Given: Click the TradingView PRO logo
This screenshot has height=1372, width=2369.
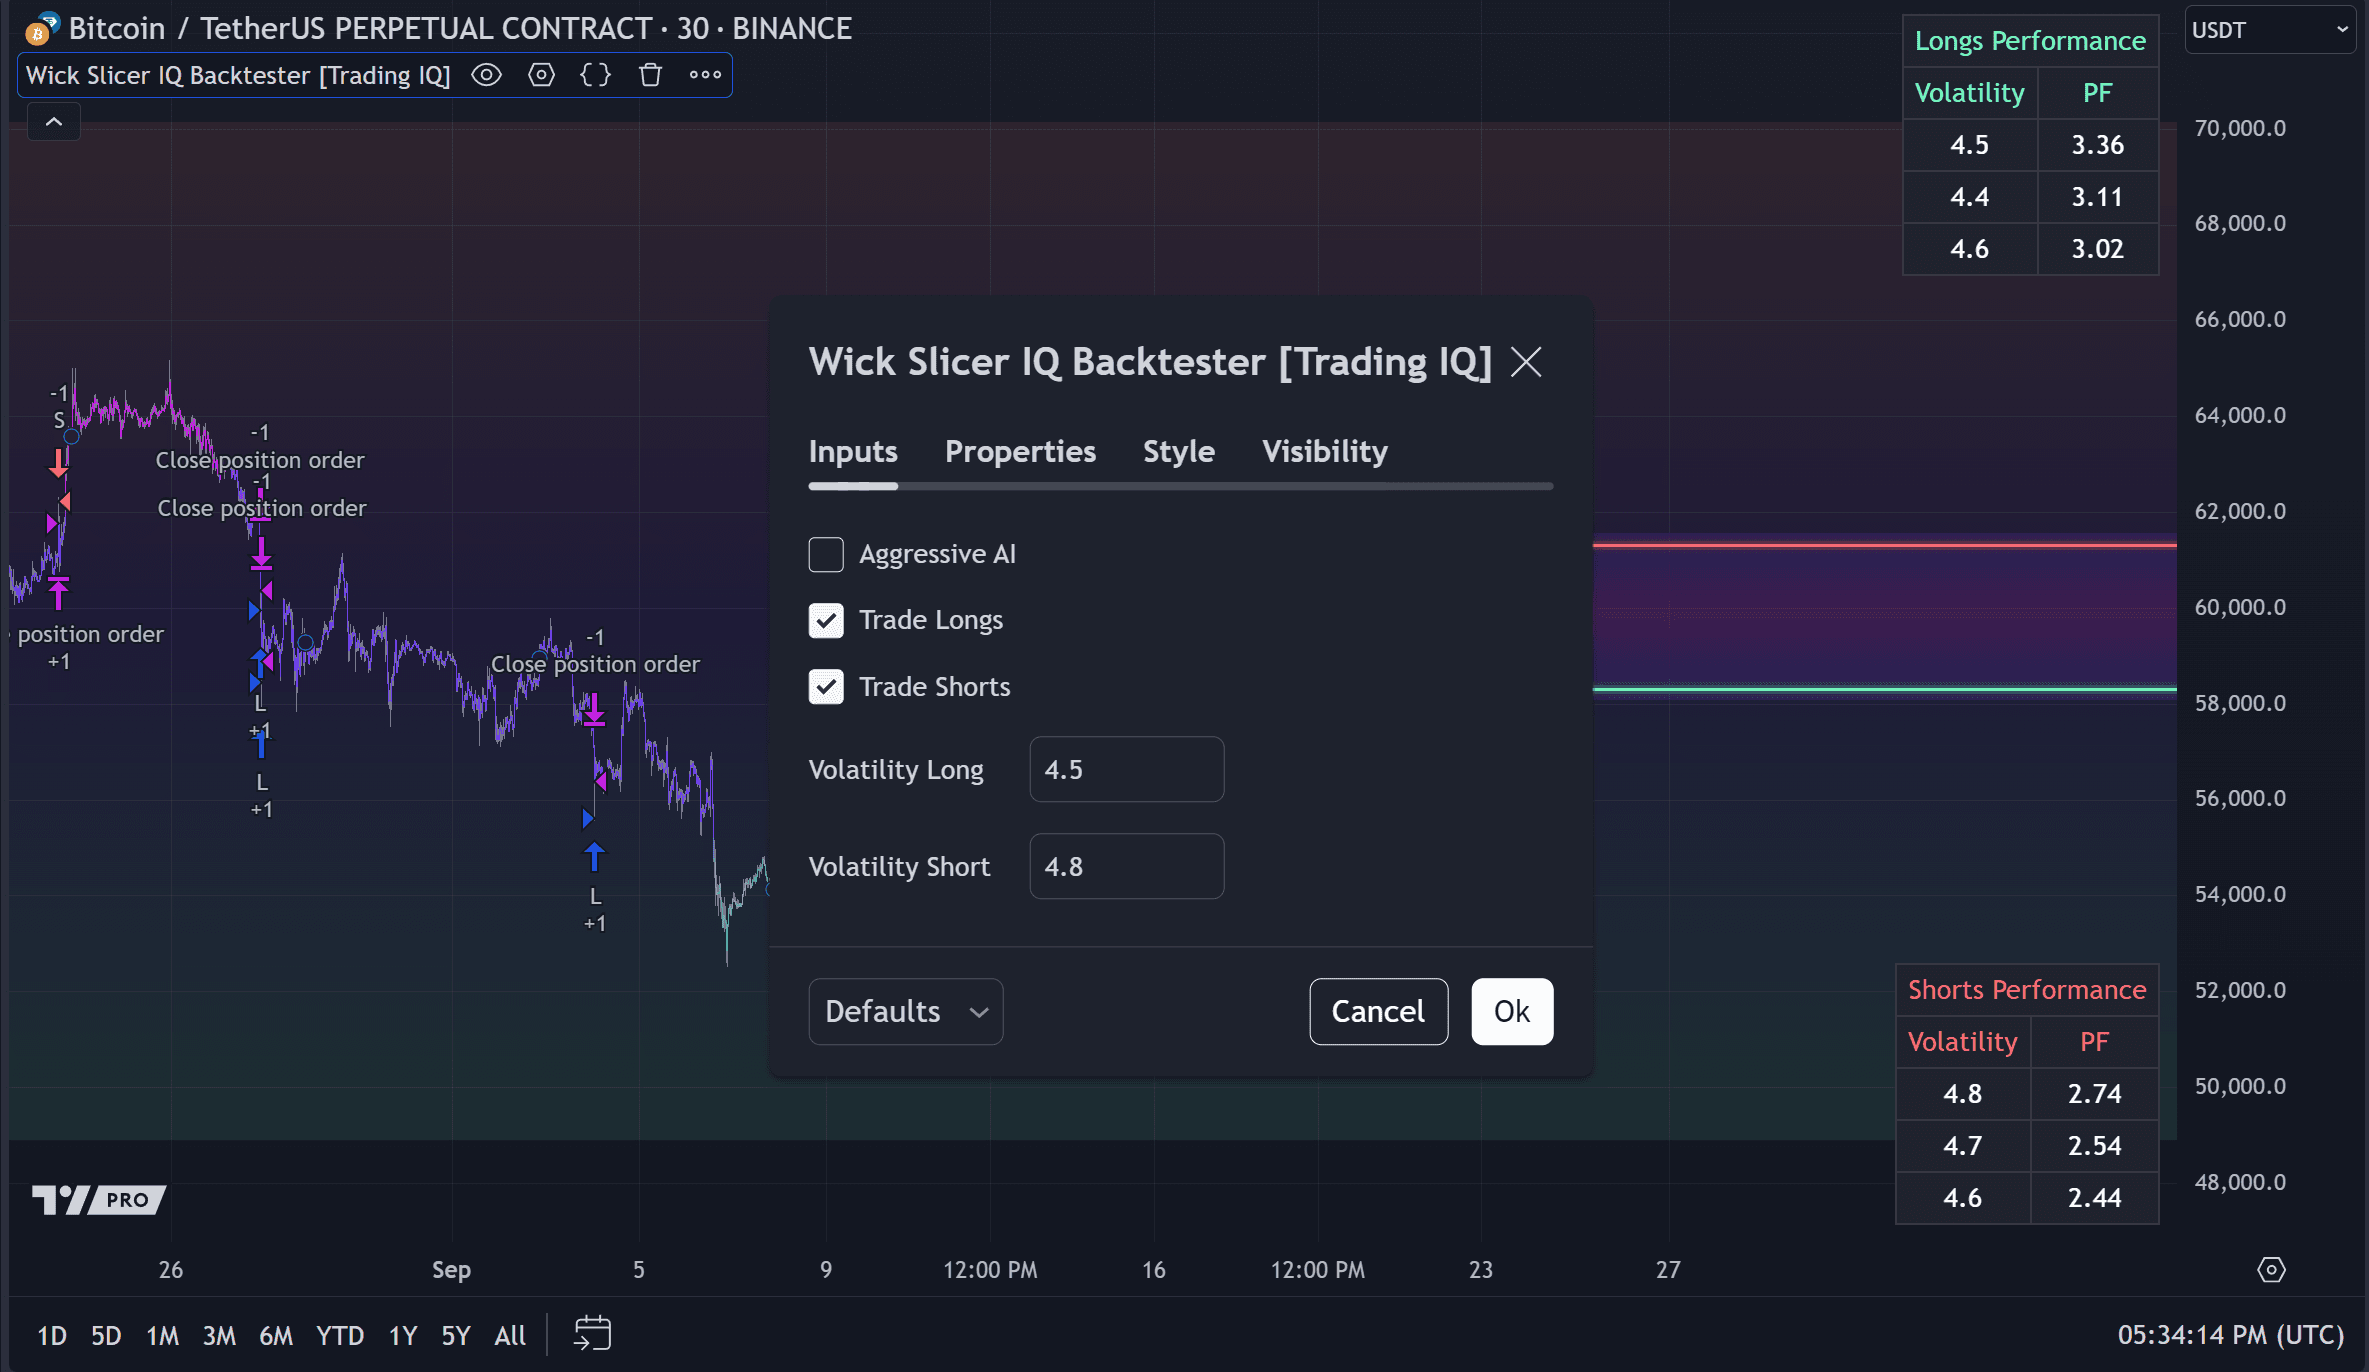Looking at the screenshot, I should pos(98,1199).
